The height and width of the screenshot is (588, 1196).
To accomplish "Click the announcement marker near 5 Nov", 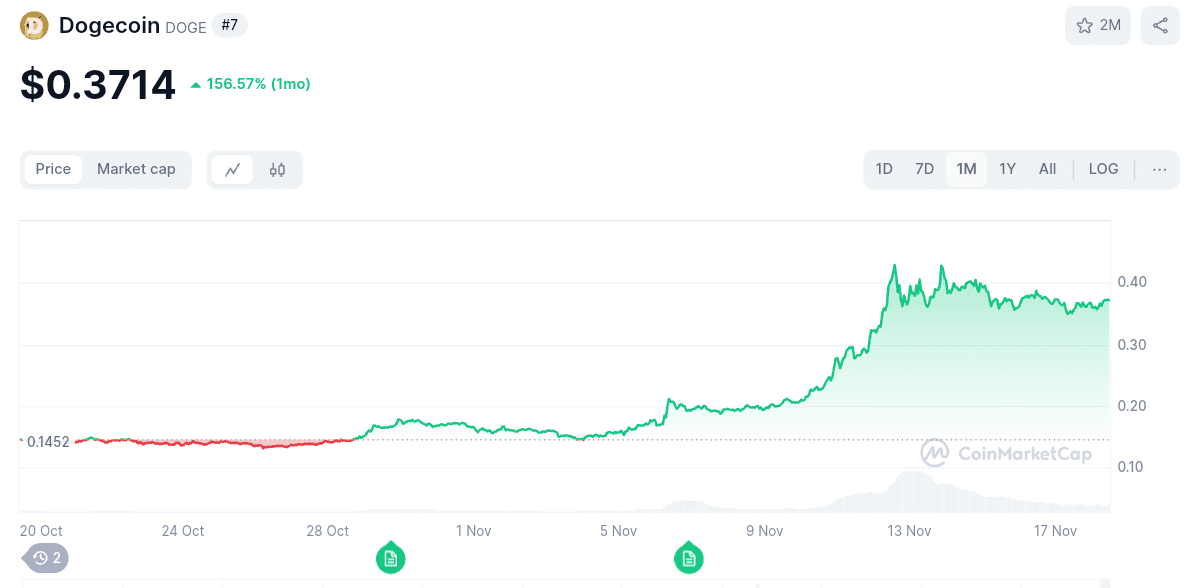I will [689, 558].
